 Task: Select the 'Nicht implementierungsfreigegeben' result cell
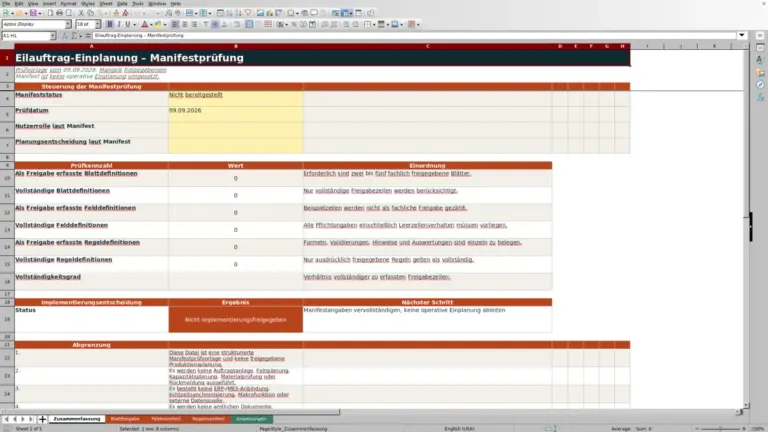[236, 319]
